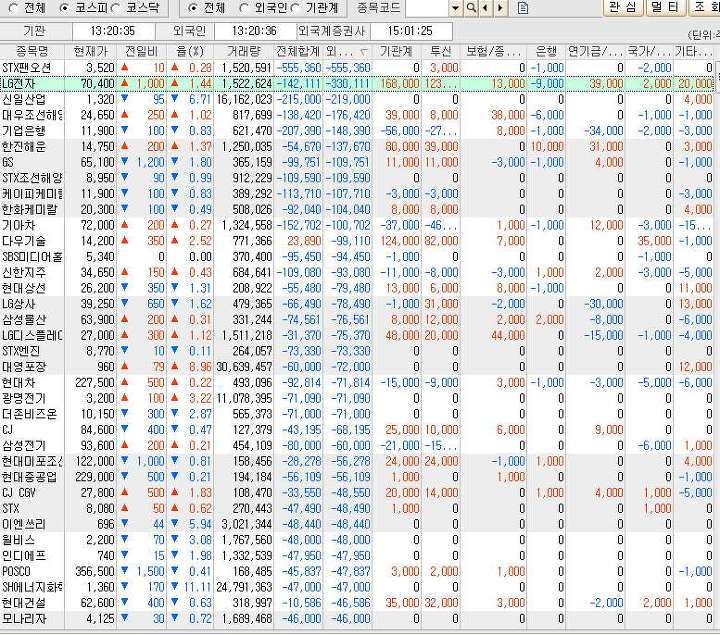Select the POSCO stock name
The width and height of the screenshot is (720, 635).
(x=17, y=571)
